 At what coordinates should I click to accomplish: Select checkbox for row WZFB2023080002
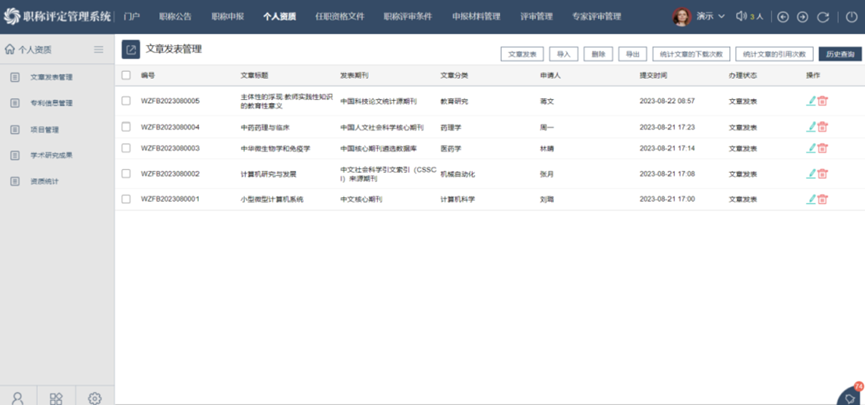(126, 173)
